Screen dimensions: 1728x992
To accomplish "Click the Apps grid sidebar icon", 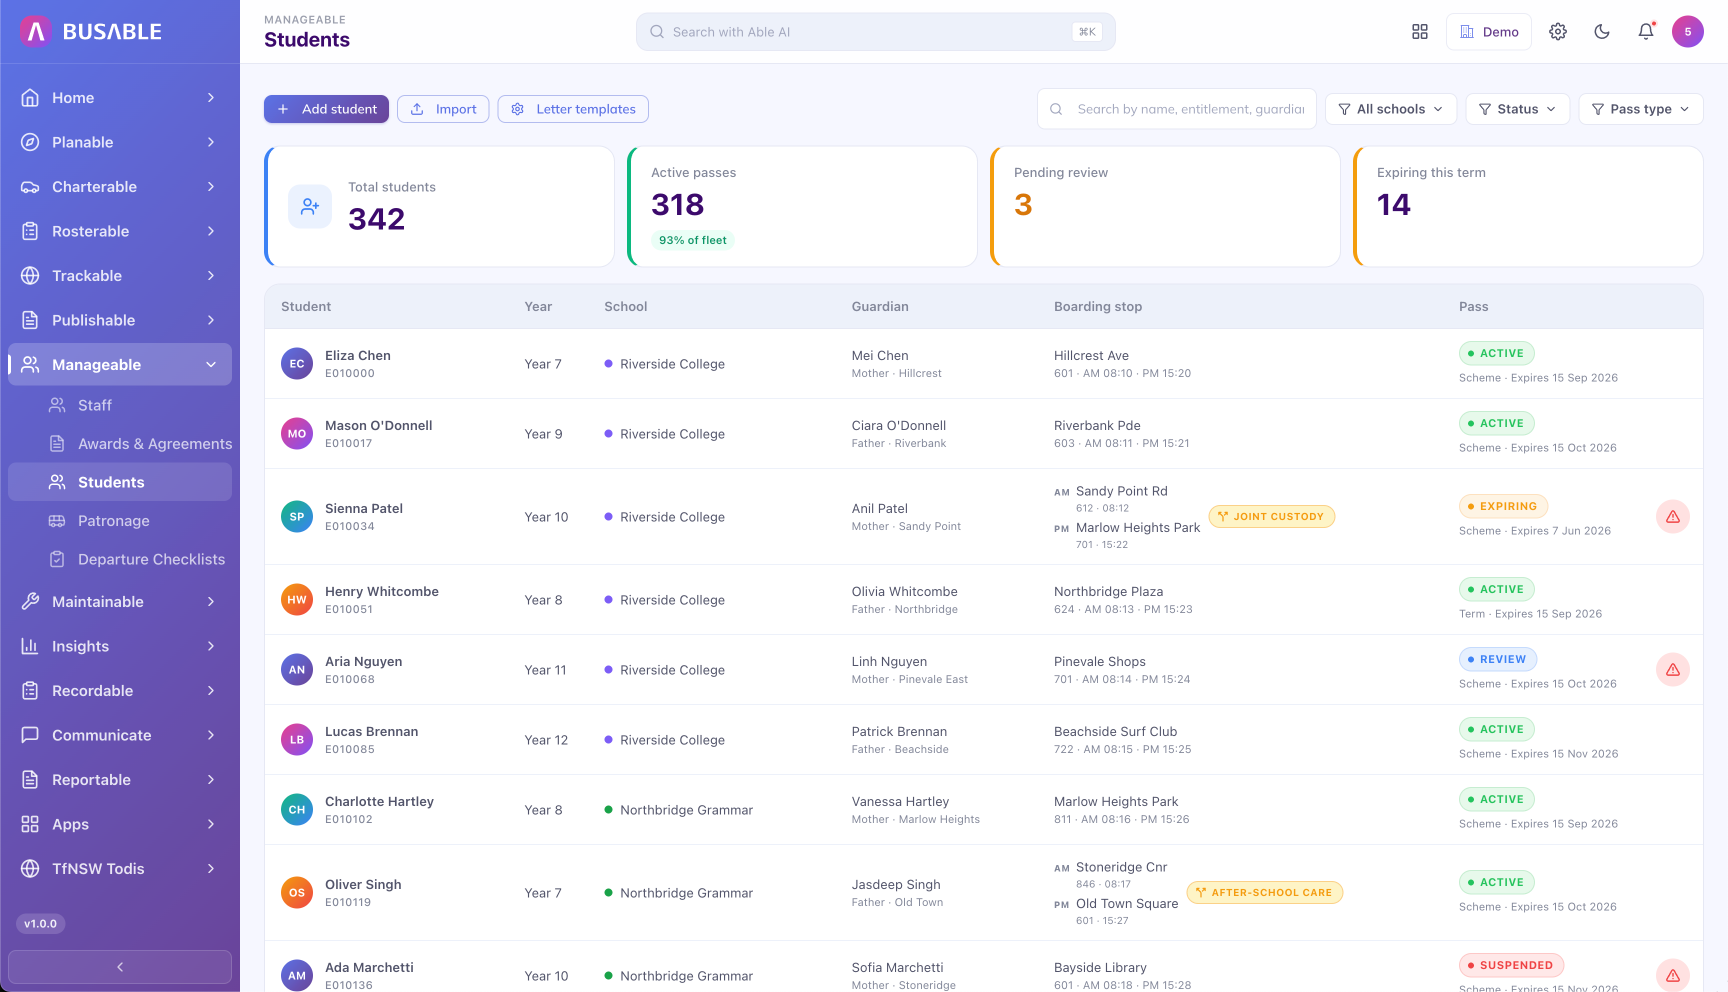I will click(30, 824).
